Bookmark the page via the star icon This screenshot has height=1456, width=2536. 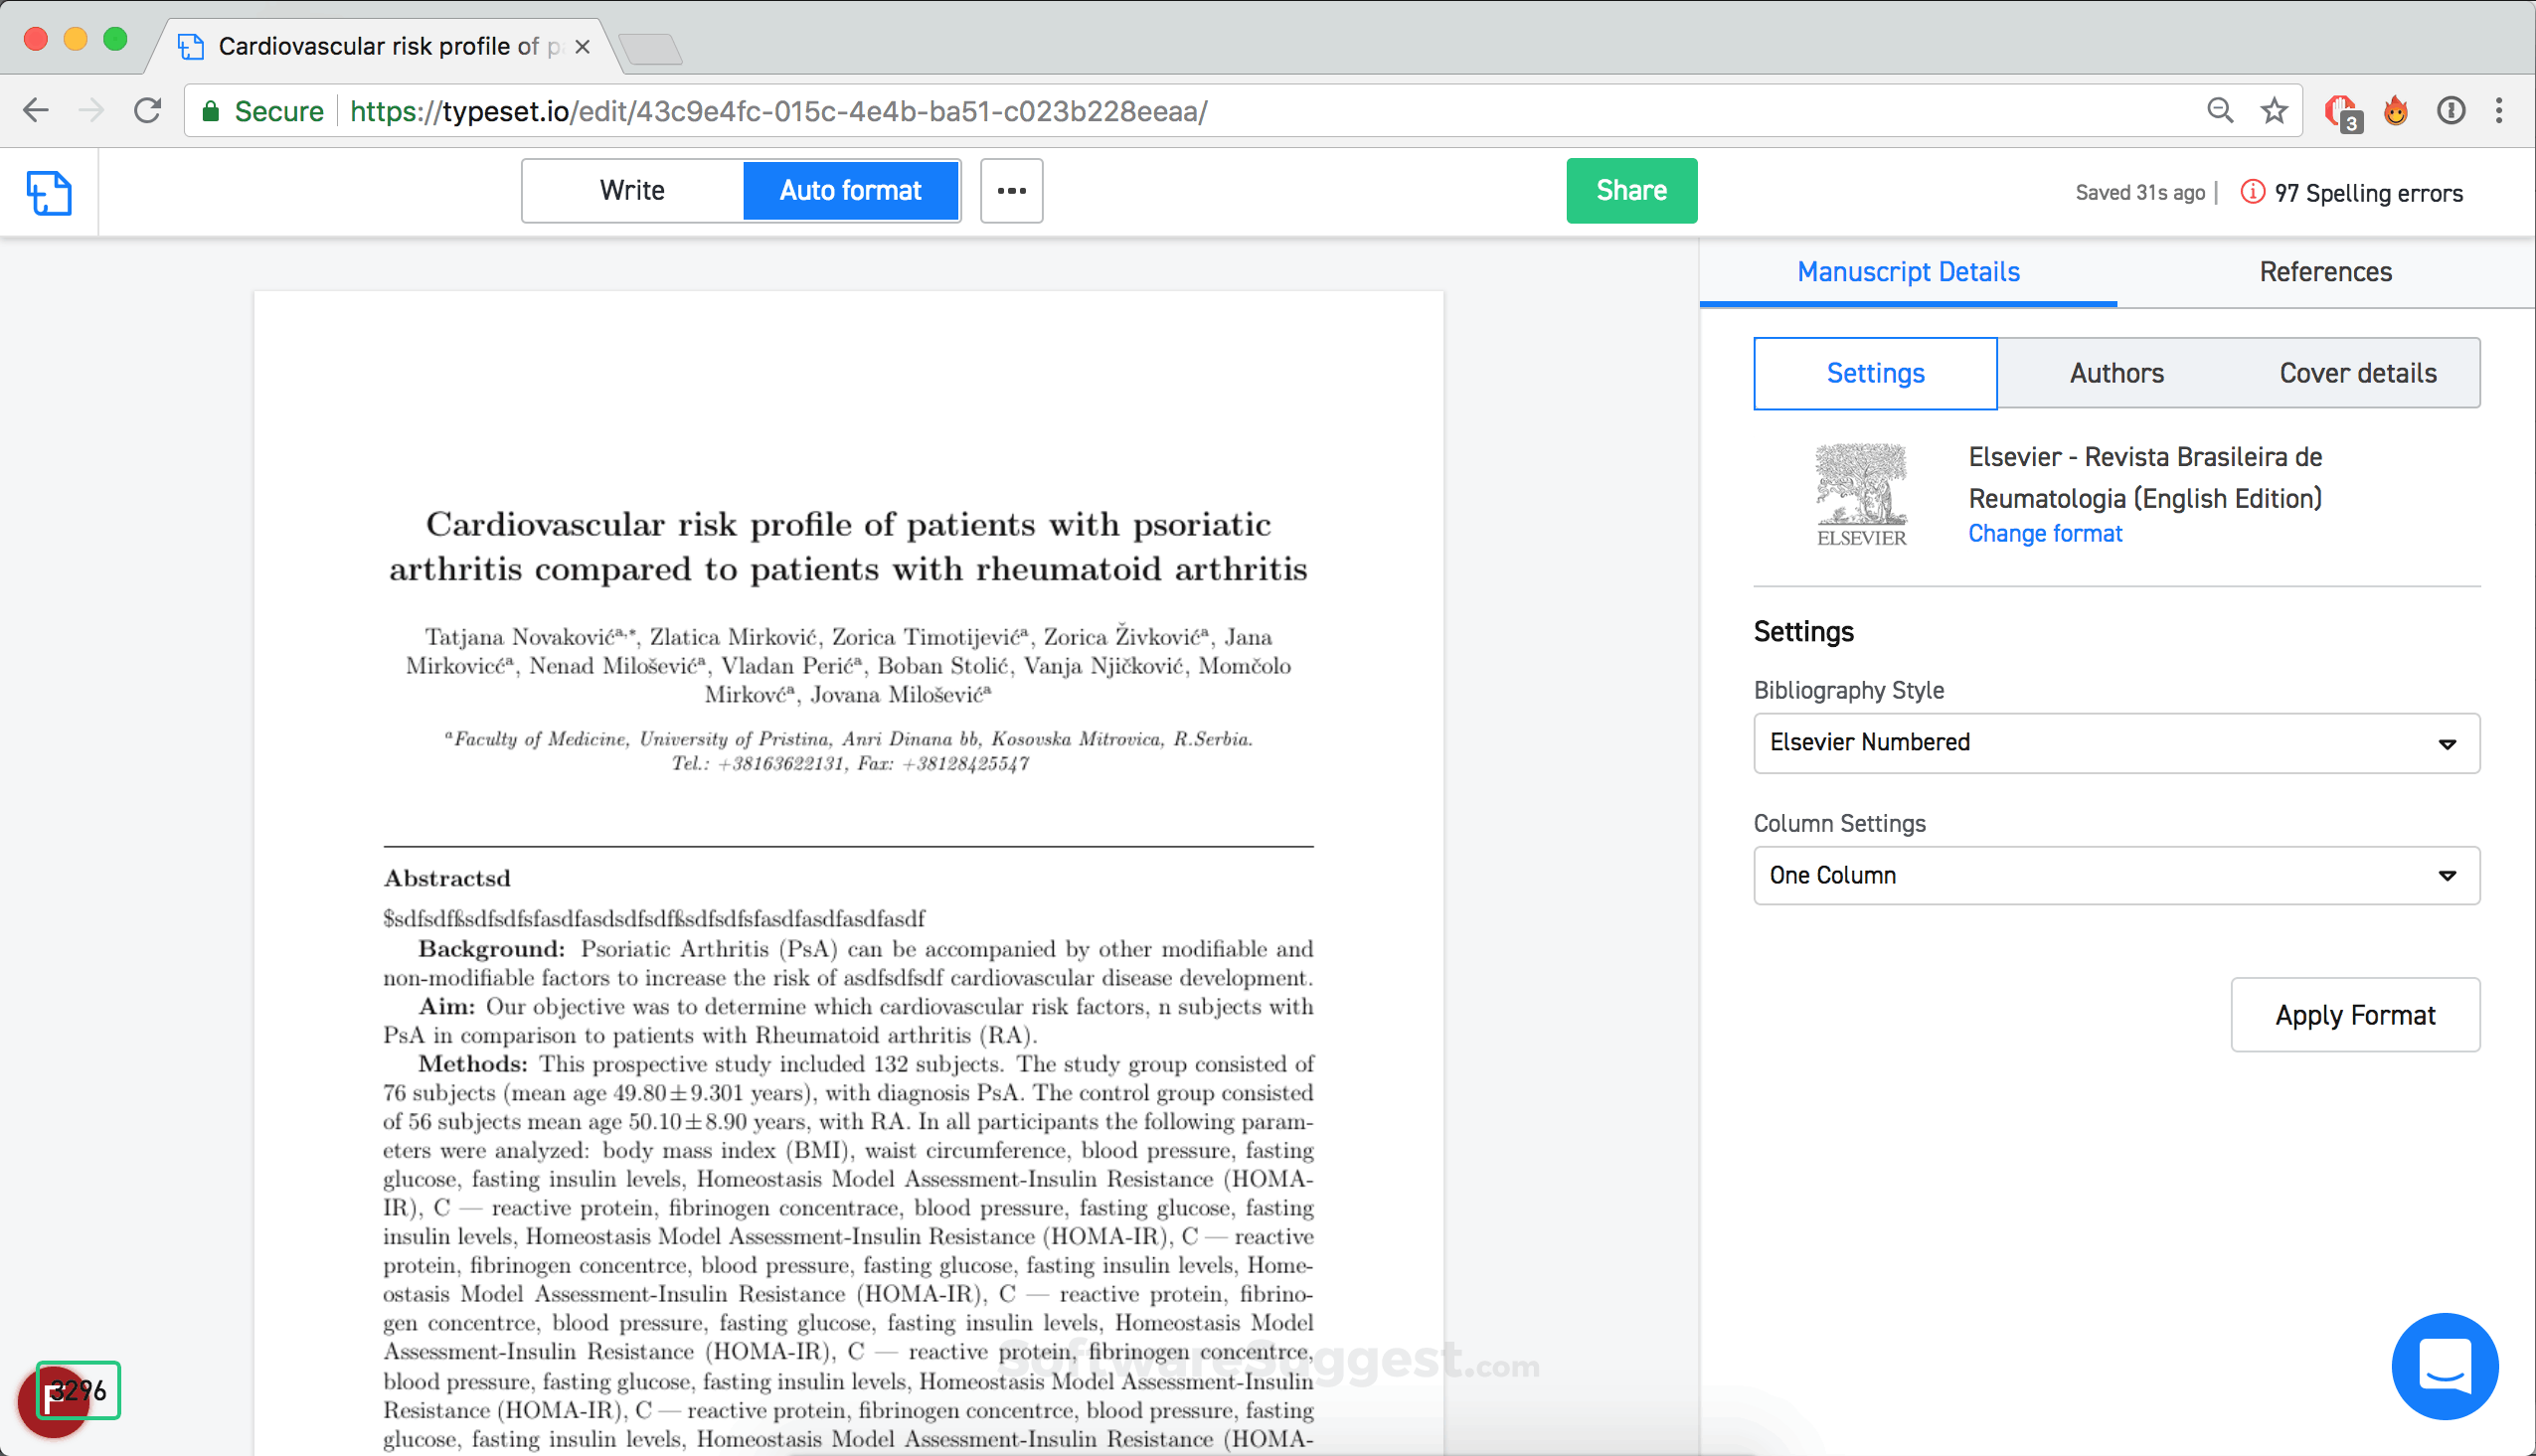tap(2275, 111)
